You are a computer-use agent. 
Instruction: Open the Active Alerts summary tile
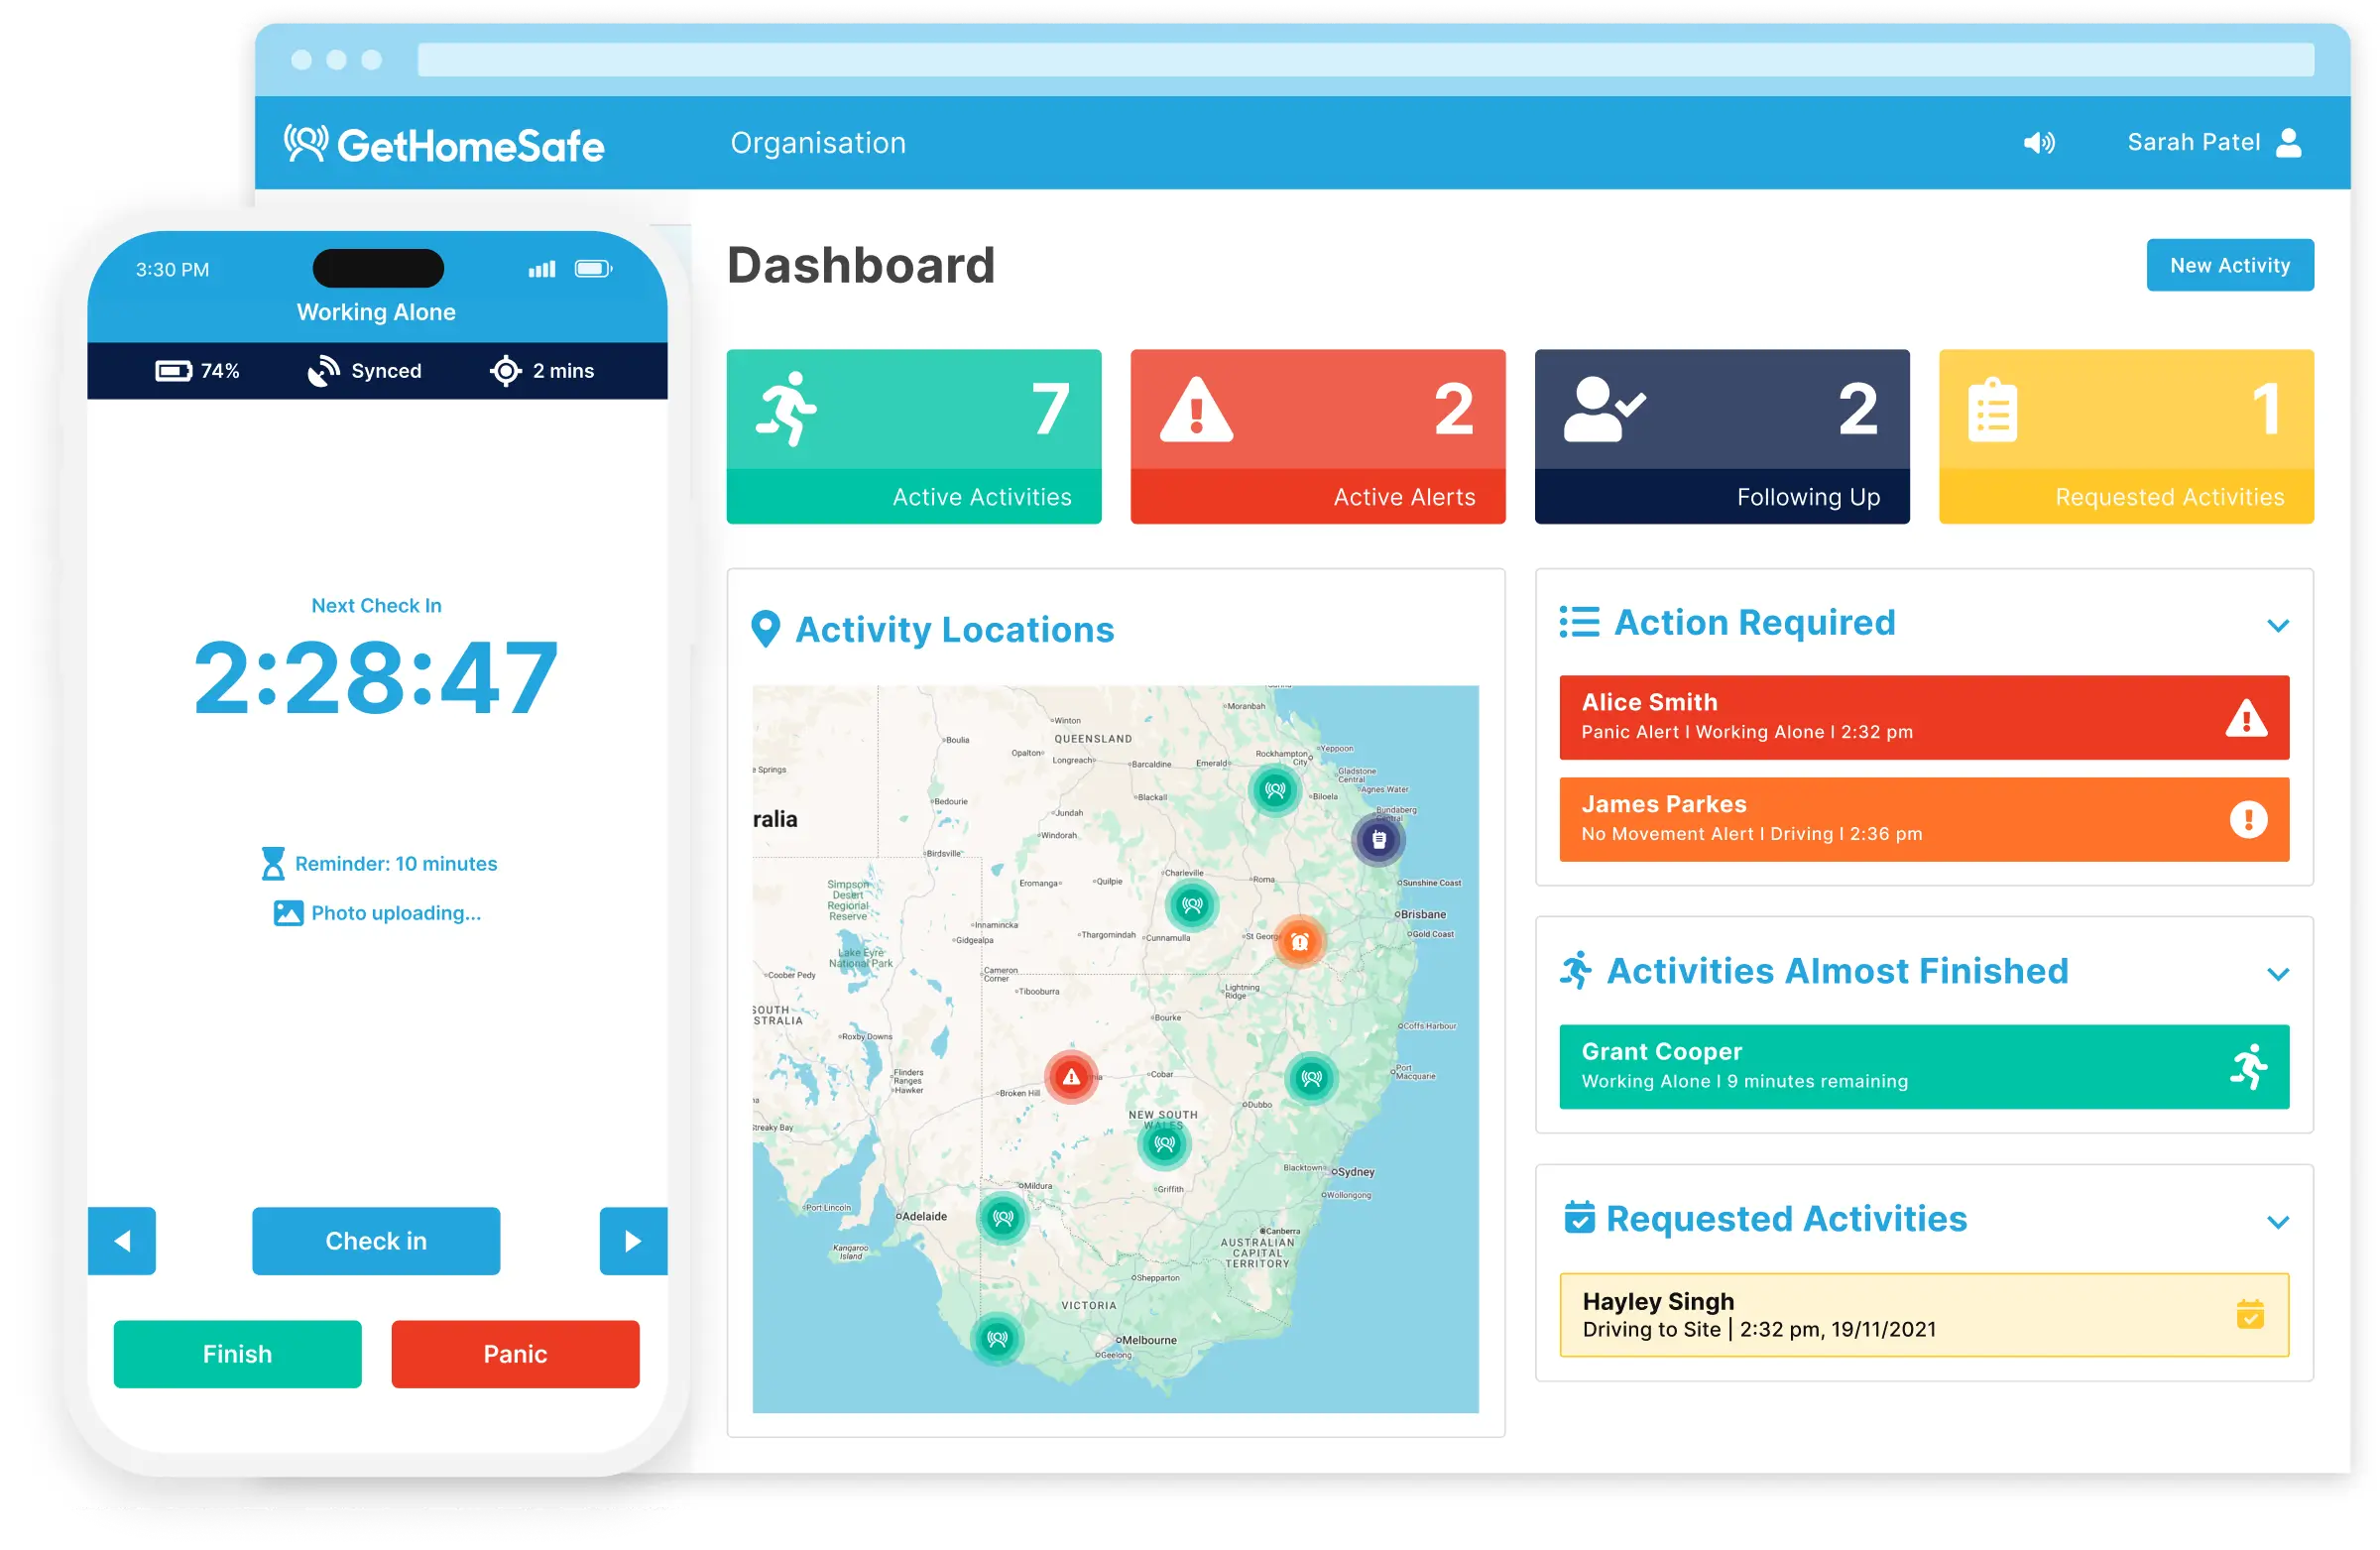point(1317,436)
